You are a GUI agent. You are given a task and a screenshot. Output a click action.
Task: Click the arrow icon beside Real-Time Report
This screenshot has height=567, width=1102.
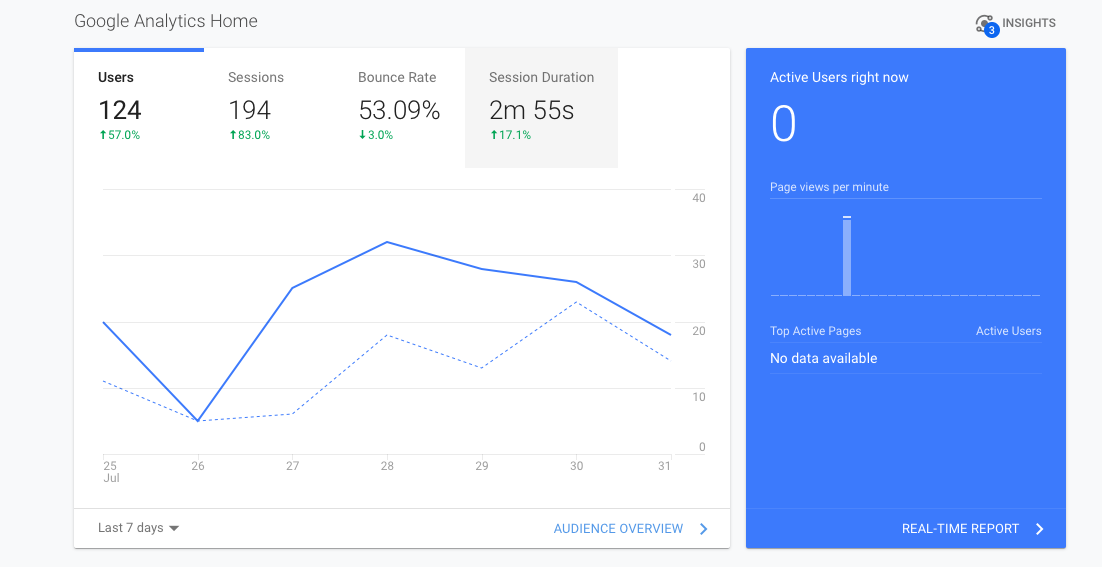point(1040,529)
